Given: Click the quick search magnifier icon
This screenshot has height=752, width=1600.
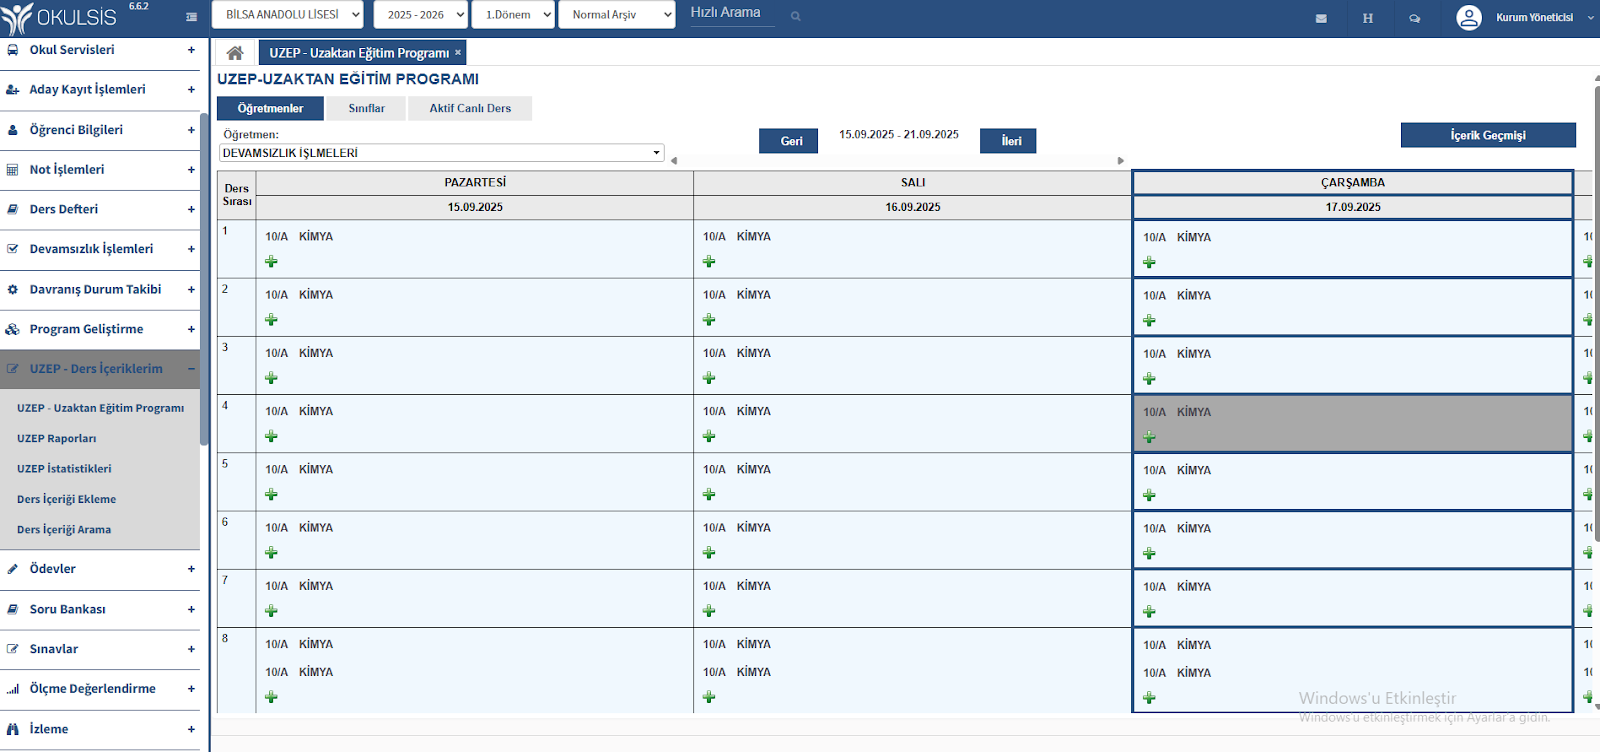Looking at the screenshot, I should pyautogui.click(x=795, y=16).
